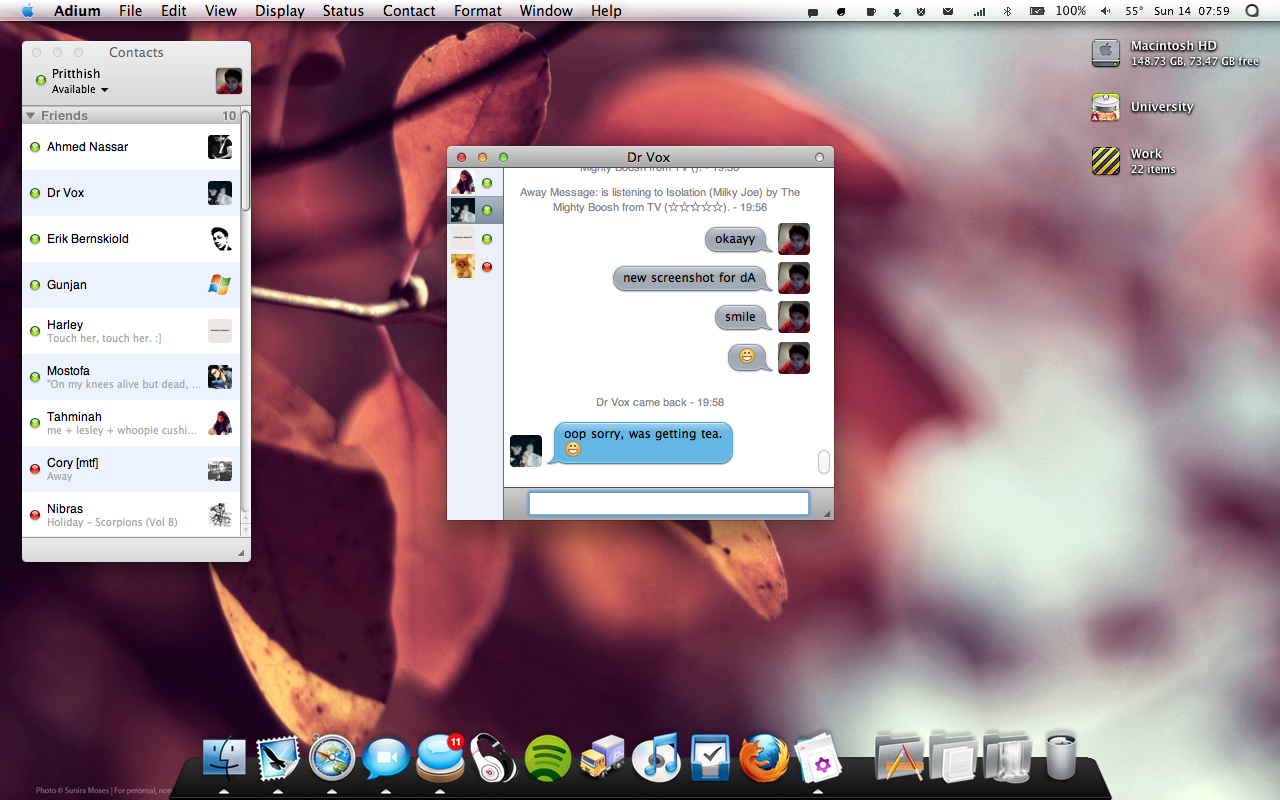
Task: Click the envelope mail menu bar icon
Action: (947, 11)
